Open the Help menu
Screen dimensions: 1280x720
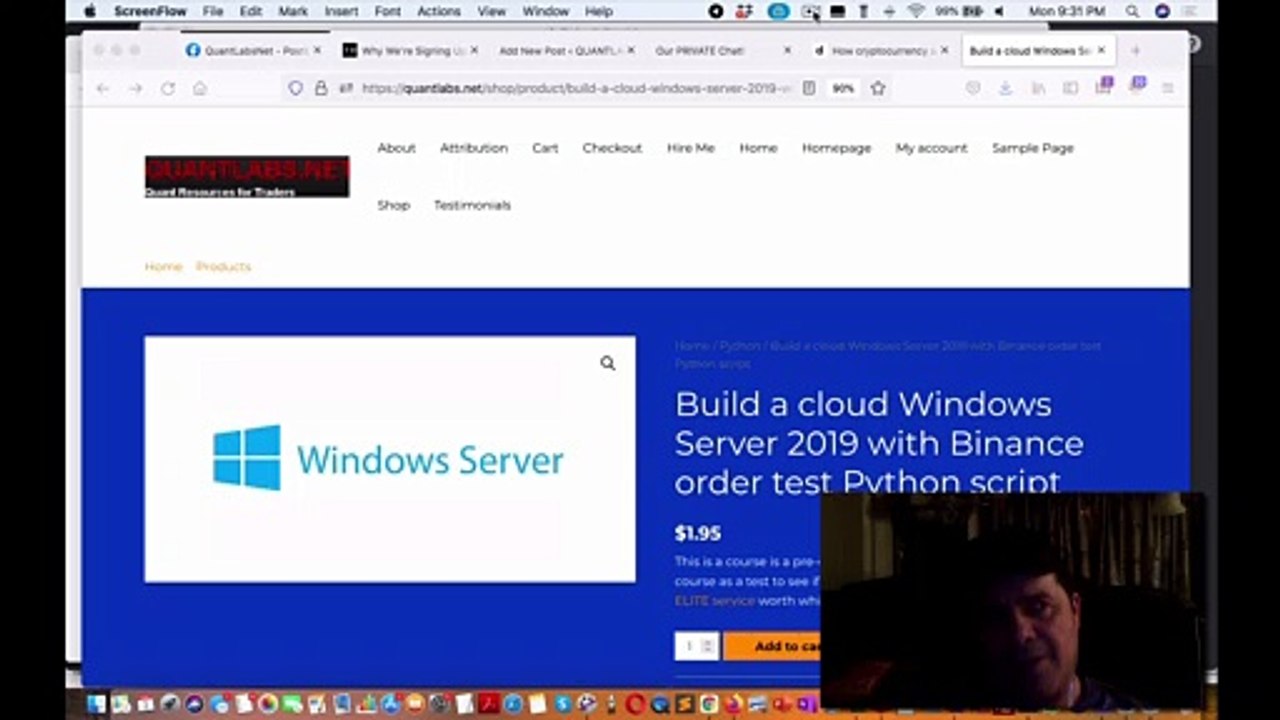point(599,11)
